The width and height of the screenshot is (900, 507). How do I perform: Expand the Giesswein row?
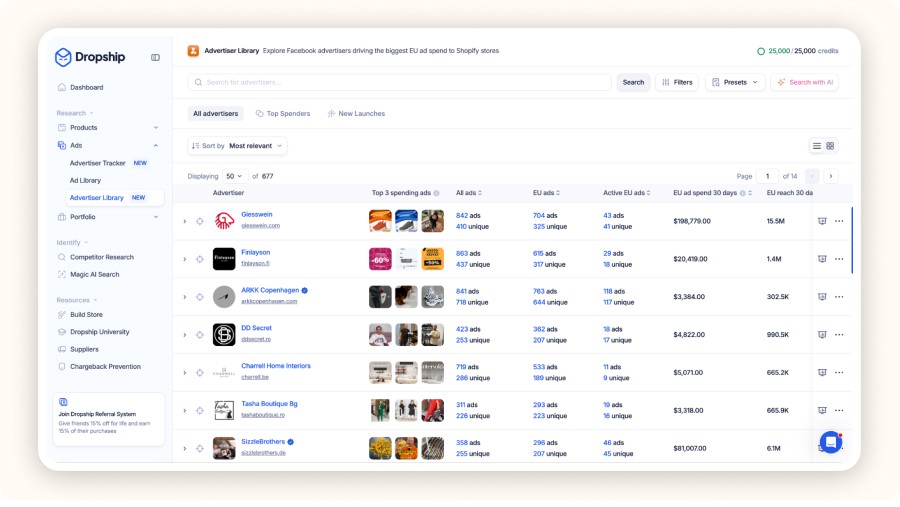tap(185, 221)
